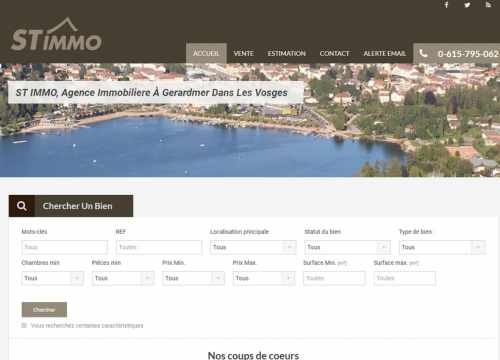The image size is (500, 360).
Task: Open the Localisation principale dropdown
Action: pos(253,247)
